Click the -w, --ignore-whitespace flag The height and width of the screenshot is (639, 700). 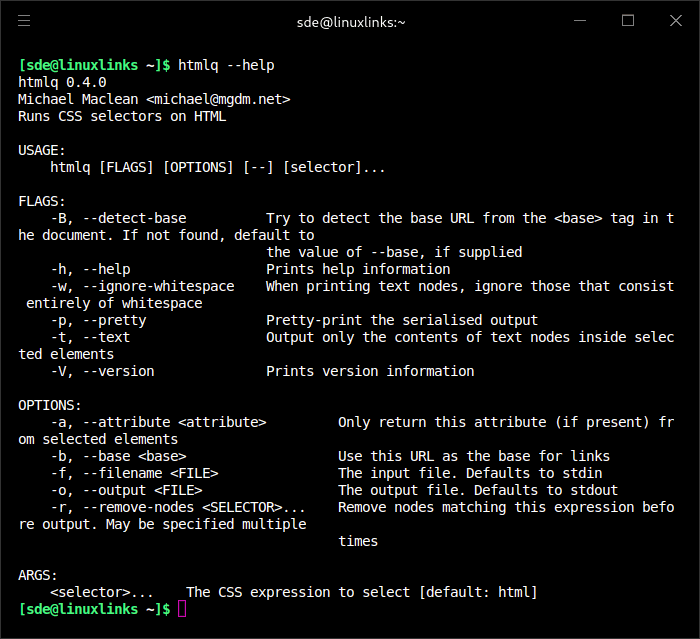click(x=142, y=286)
